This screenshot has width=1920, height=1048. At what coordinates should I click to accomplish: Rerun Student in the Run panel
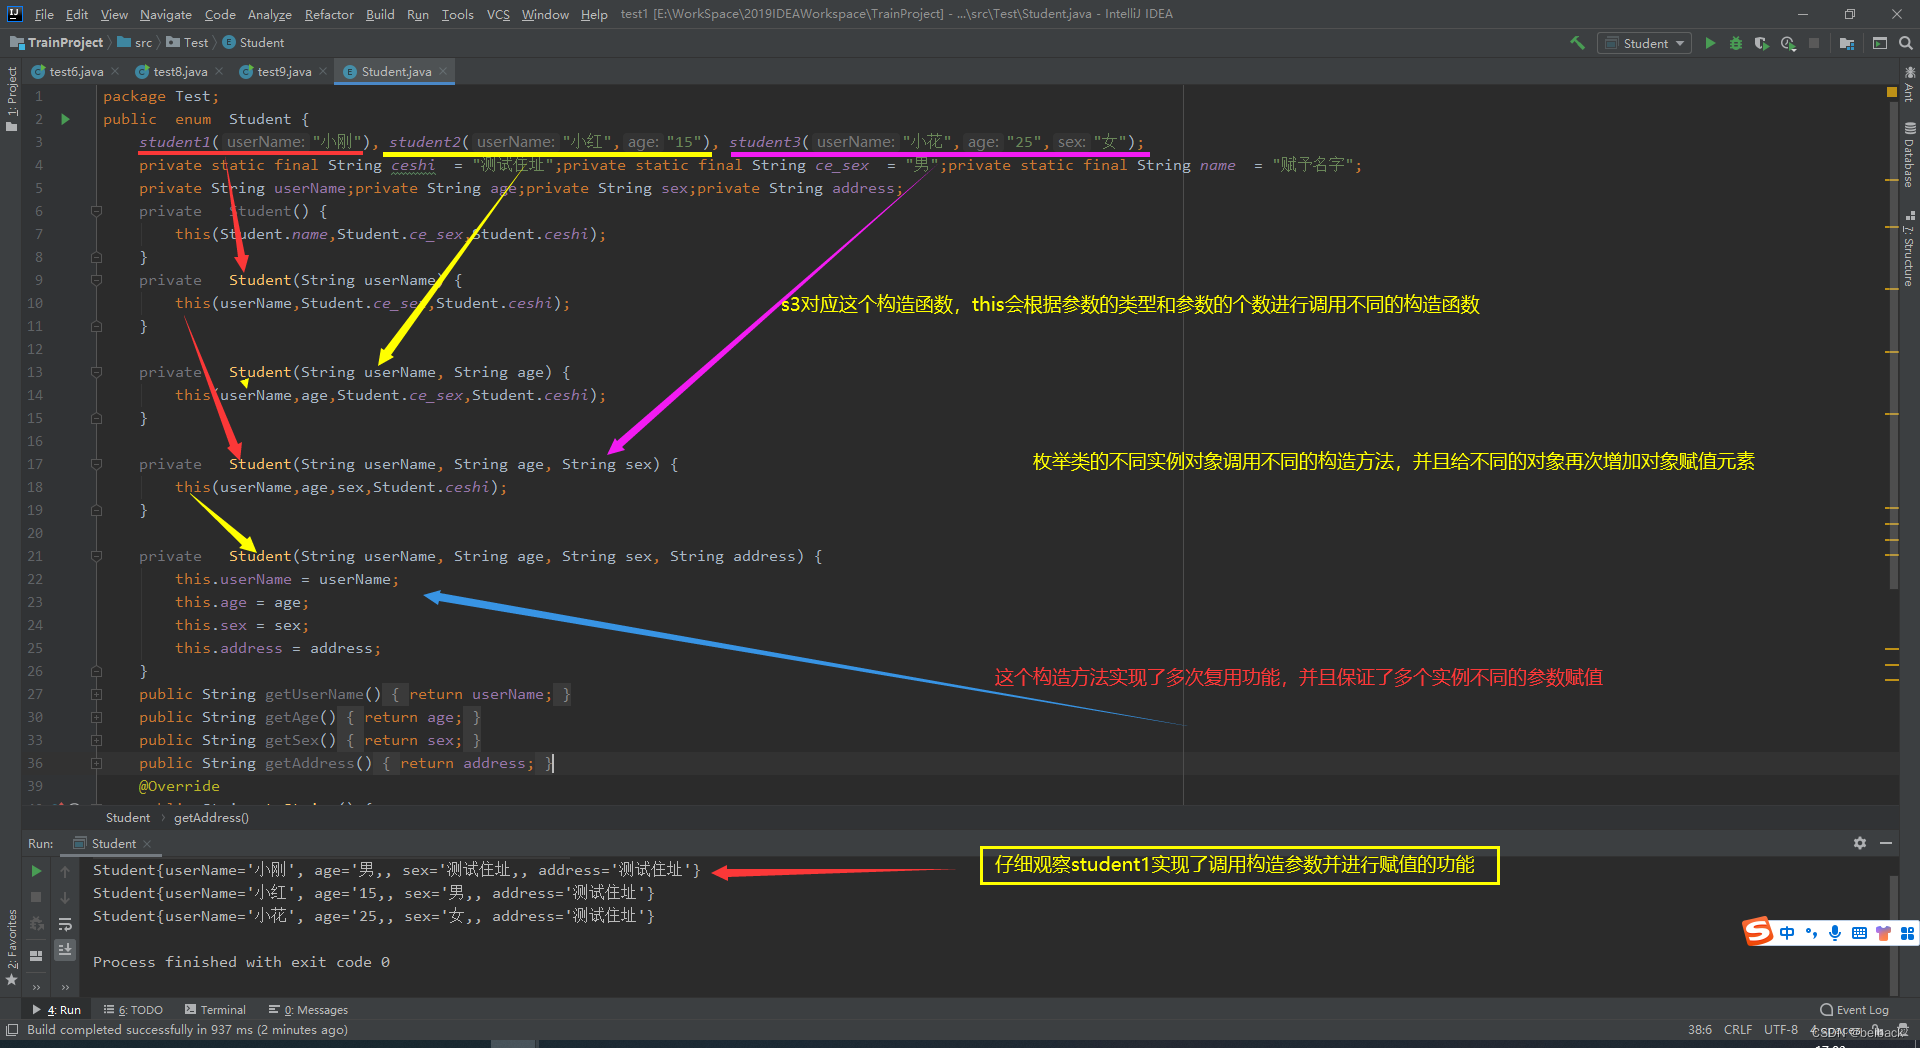(x=36, y=871)
